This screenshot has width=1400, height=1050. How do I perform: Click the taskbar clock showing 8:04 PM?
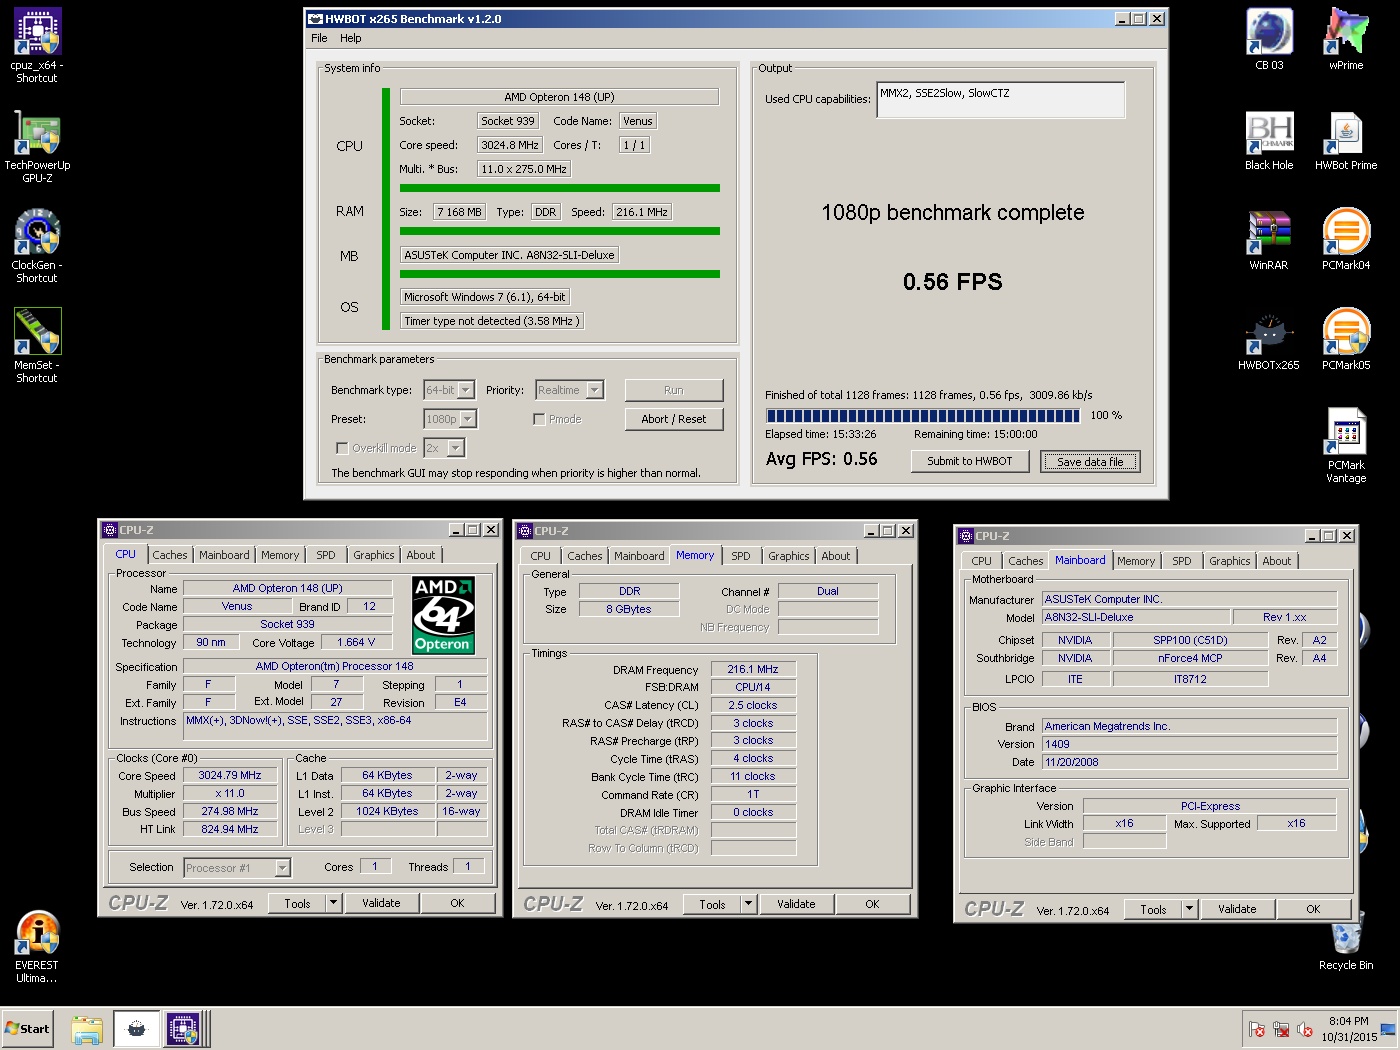point(1349,1029)
